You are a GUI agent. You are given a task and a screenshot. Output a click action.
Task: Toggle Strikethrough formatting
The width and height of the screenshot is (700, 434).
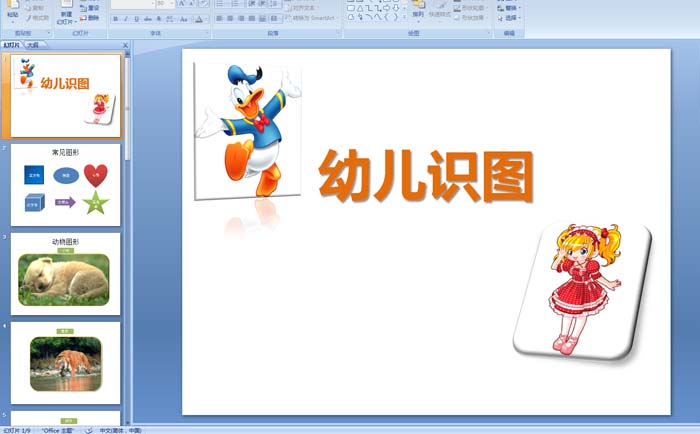(x=148, y=19)
